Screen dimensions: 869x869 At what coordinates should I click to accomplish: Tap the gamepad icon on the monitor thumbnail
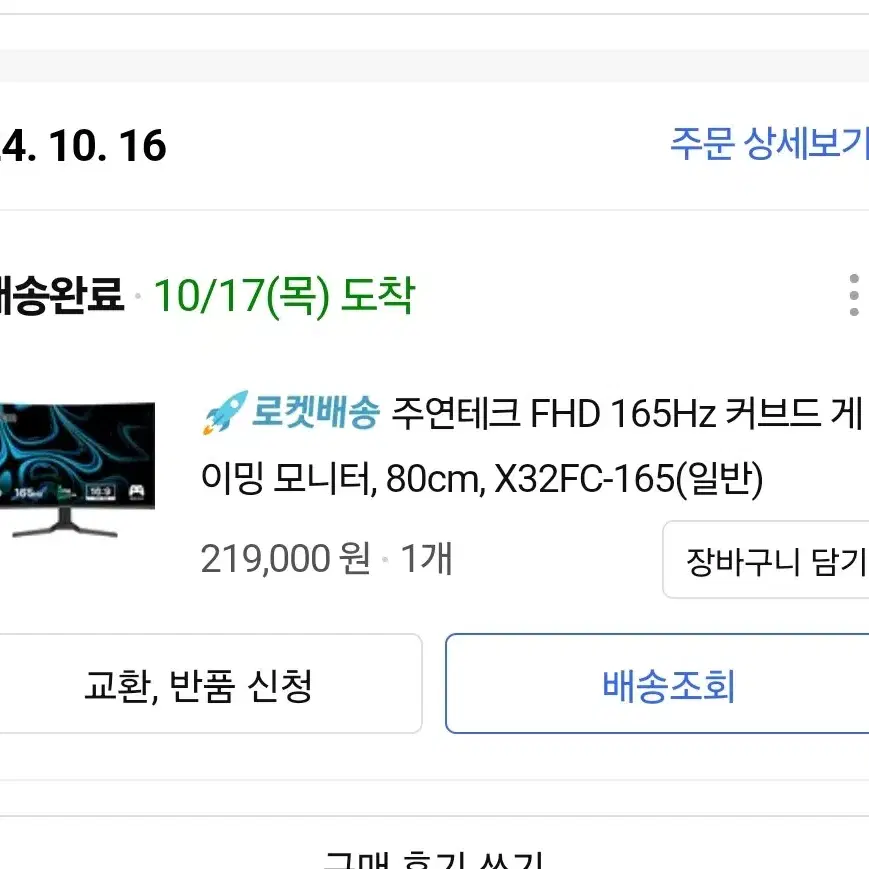(136, 491)
